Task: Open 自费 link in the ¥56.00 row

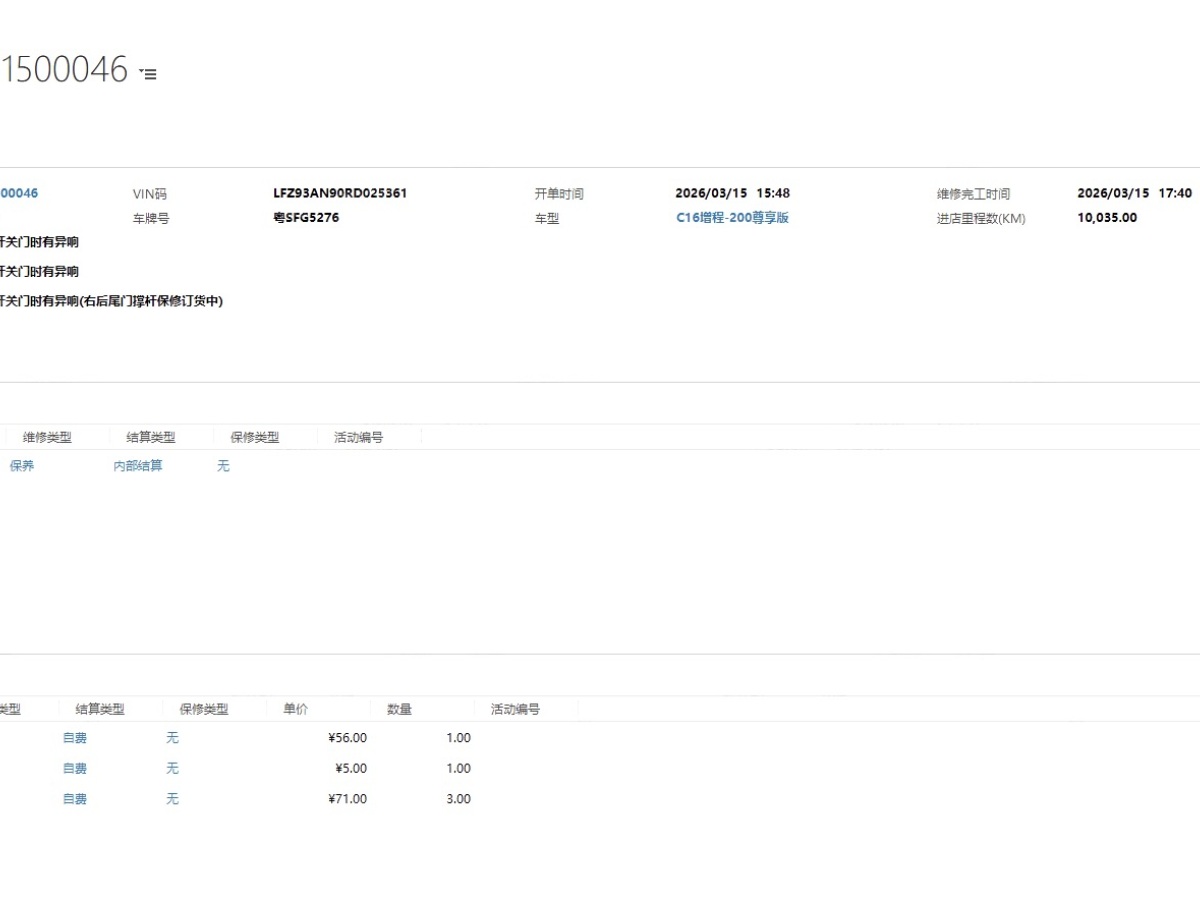Action: click(75, 738)
